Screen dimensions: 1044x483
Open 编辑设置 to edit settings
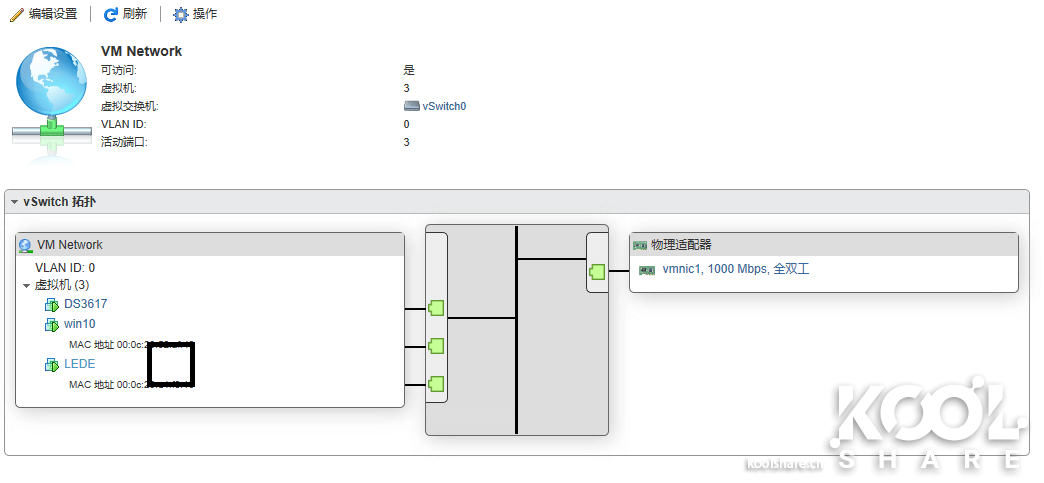pos(52,15)
